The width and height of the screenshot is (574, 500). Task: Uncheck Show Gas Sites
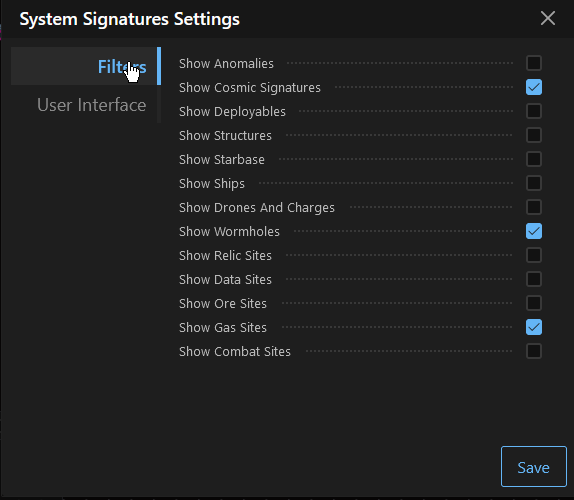pyautogui.click(x=534, y=327)
